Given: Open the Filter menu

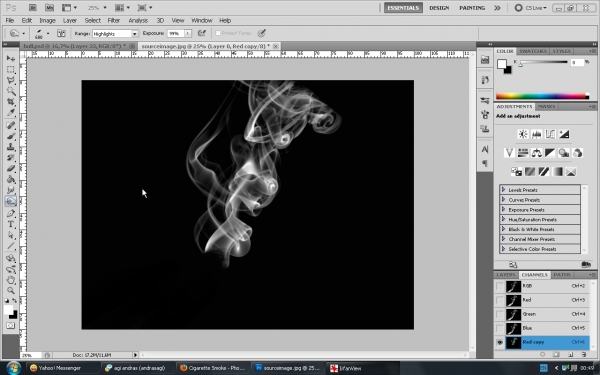Looking at the screenshot, I should click(x=114, y=20).
